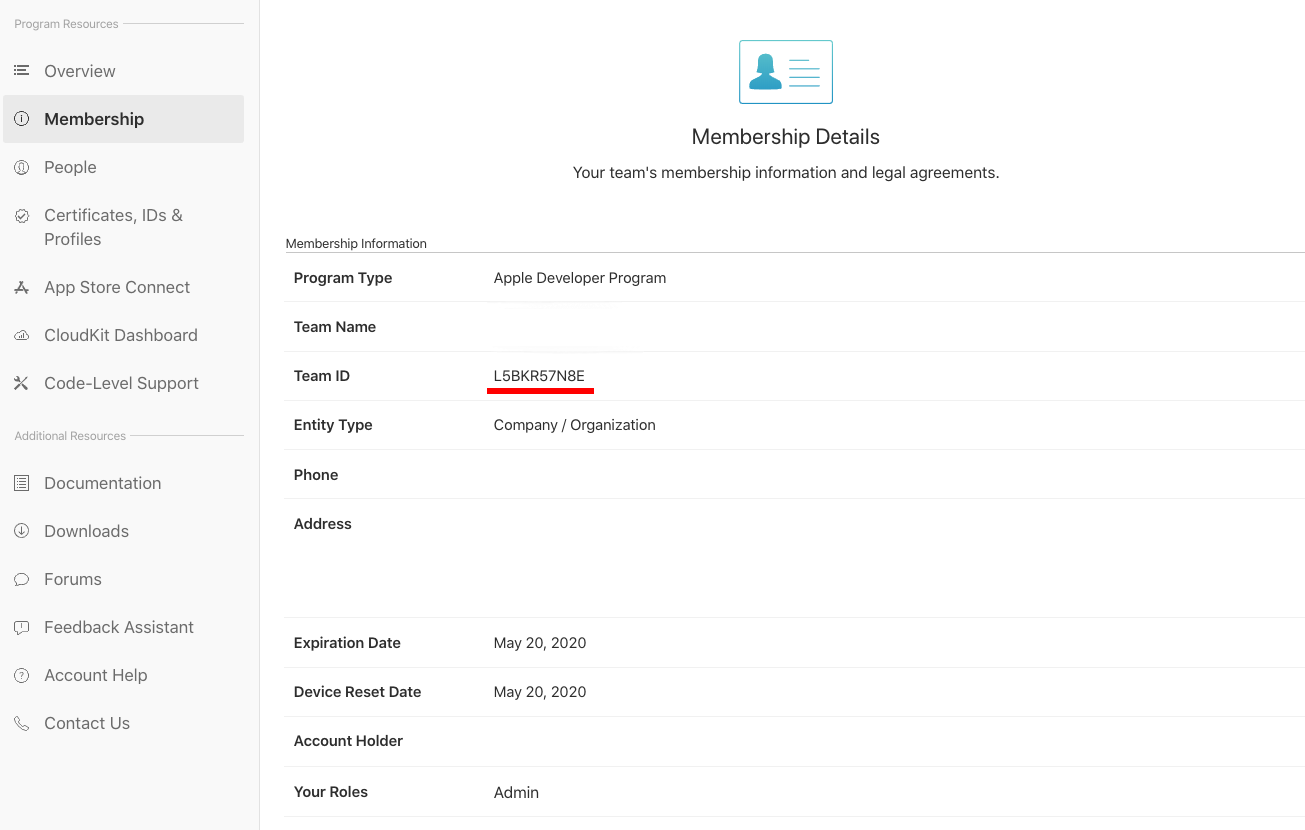Open the Contact Us page
This screenshot has height=830, width=1305.
coord(87,723)
